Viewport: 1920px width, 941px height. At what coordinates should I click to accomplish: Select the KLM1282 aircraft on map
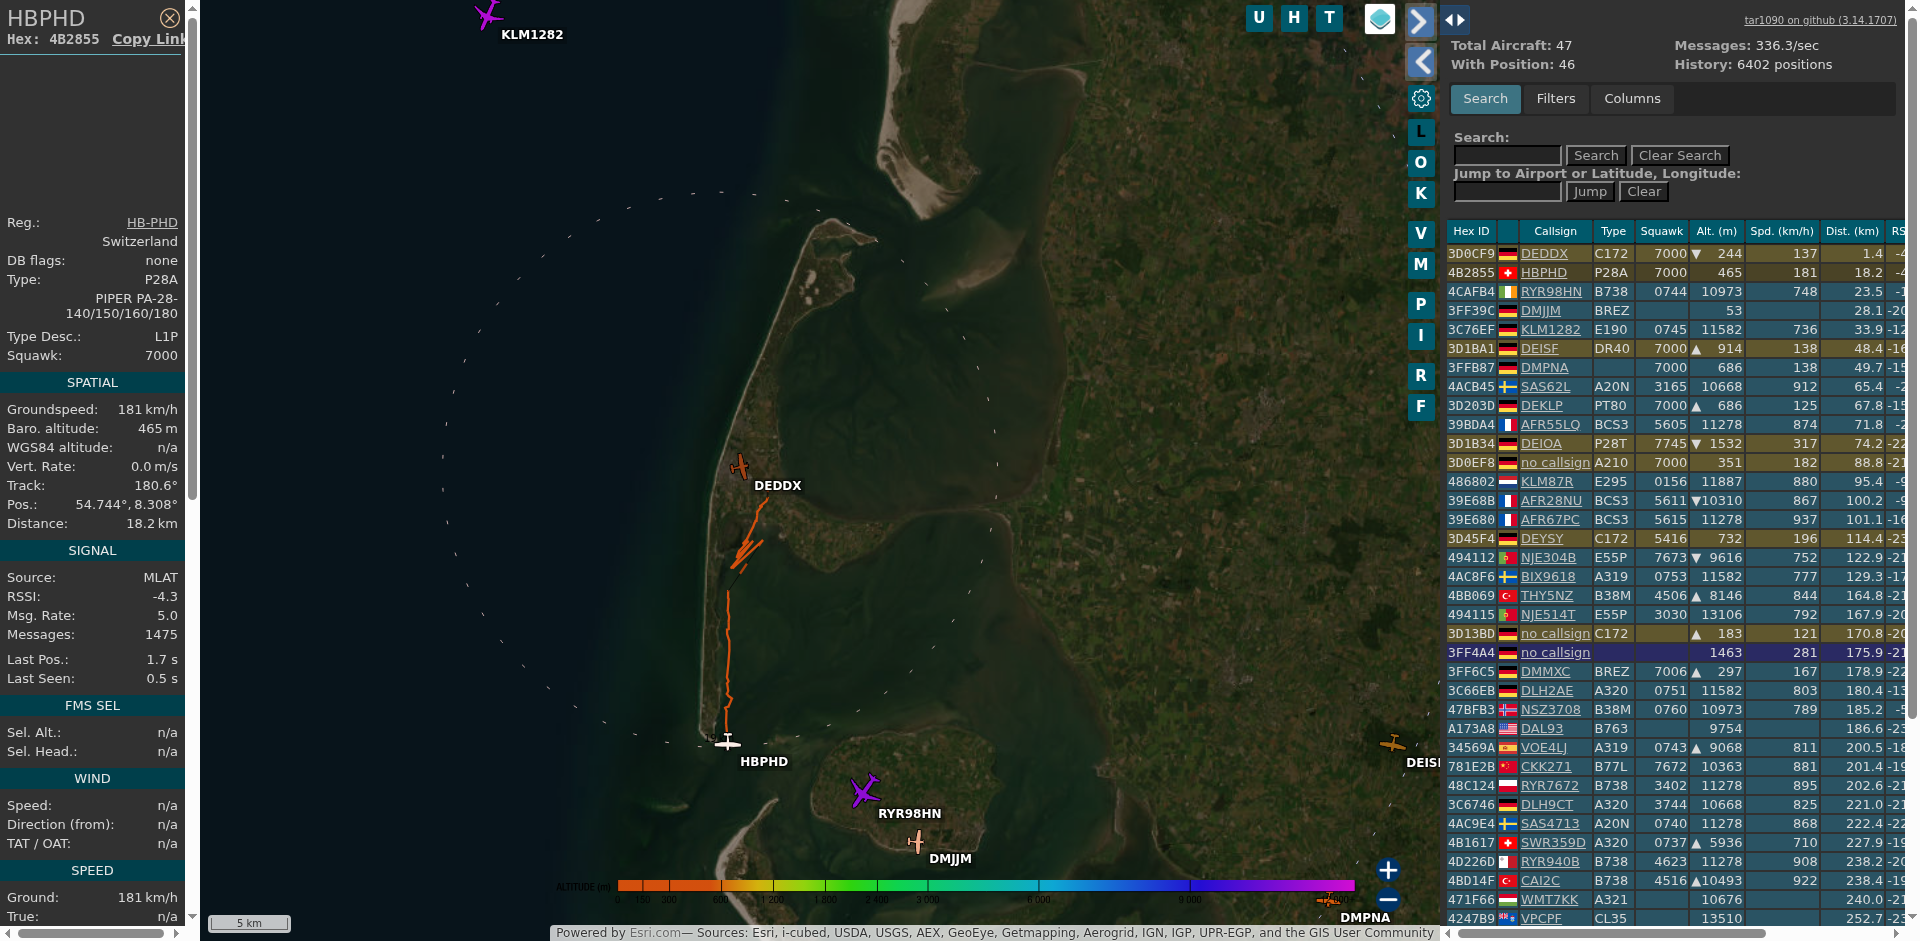tap(488, 15)
